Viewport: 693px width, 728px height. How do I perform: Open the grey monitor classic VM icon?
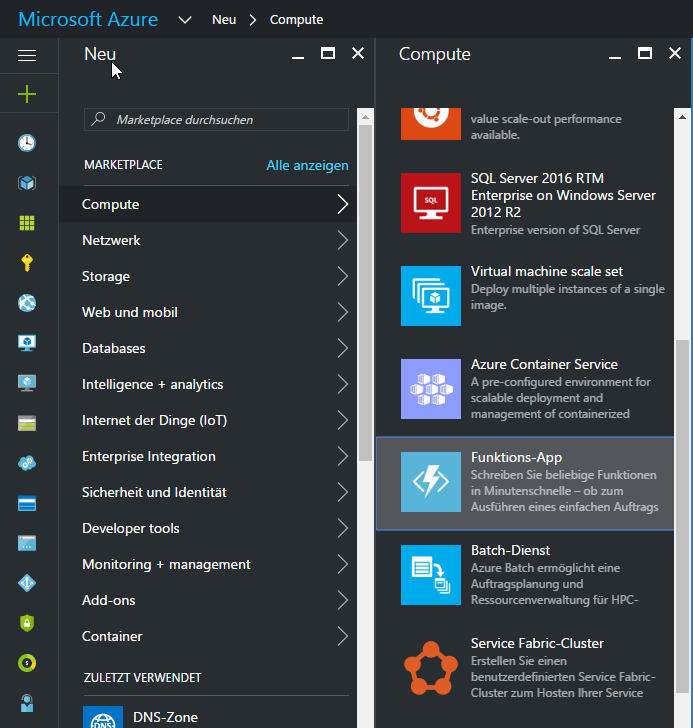pos(27,383)
